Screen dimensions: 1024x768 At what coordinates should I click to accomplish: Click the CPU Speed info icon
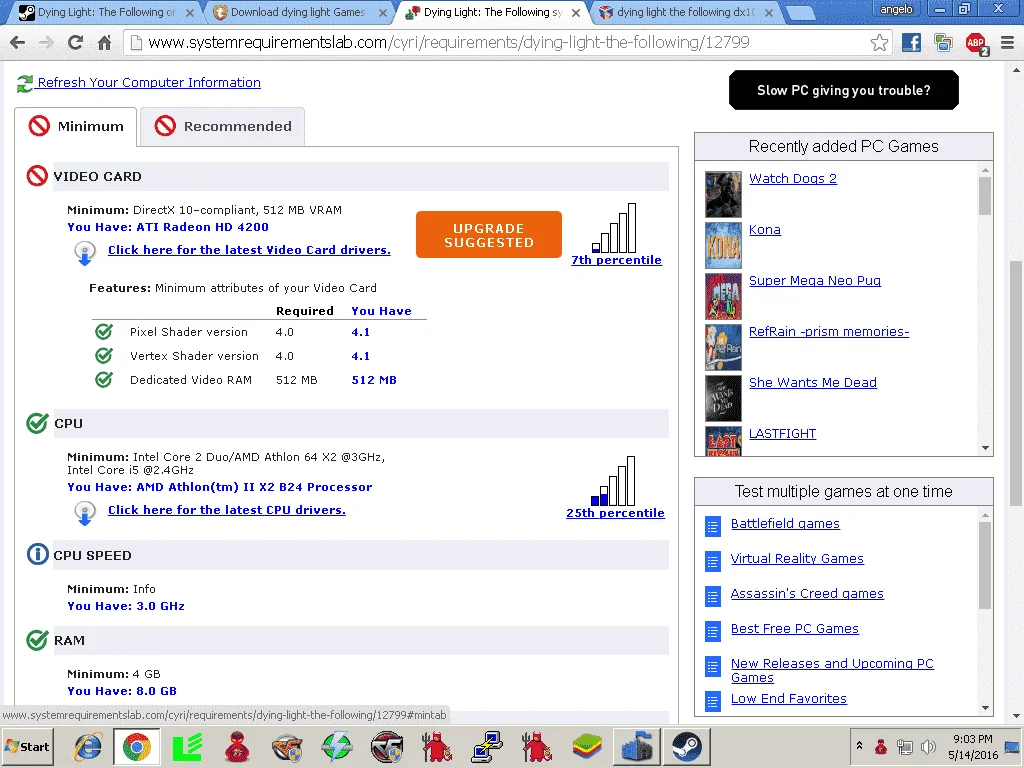pos(37,554)
